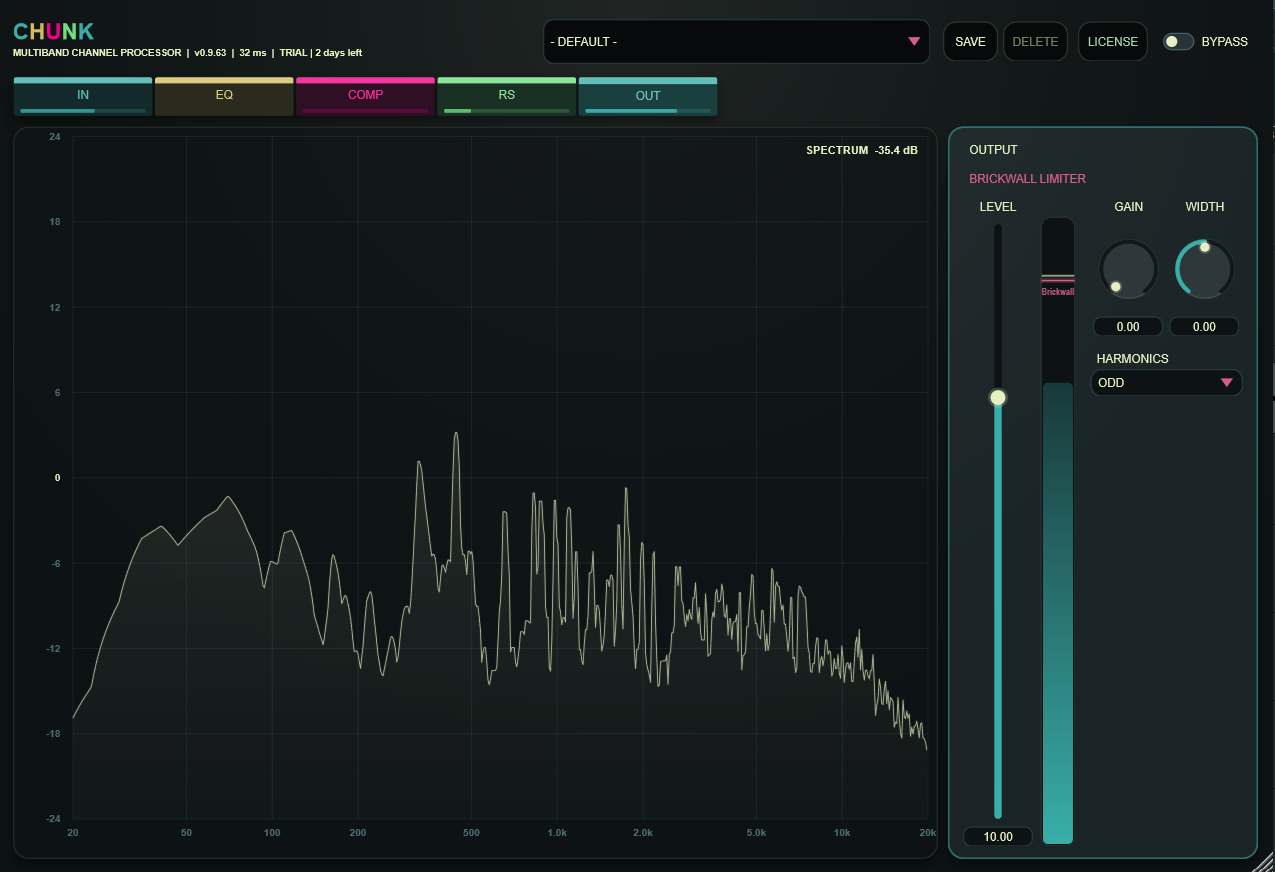Screen dimensions: 1275x872
Task: Click the window resize grip corner
Action: click(1264, 861)
